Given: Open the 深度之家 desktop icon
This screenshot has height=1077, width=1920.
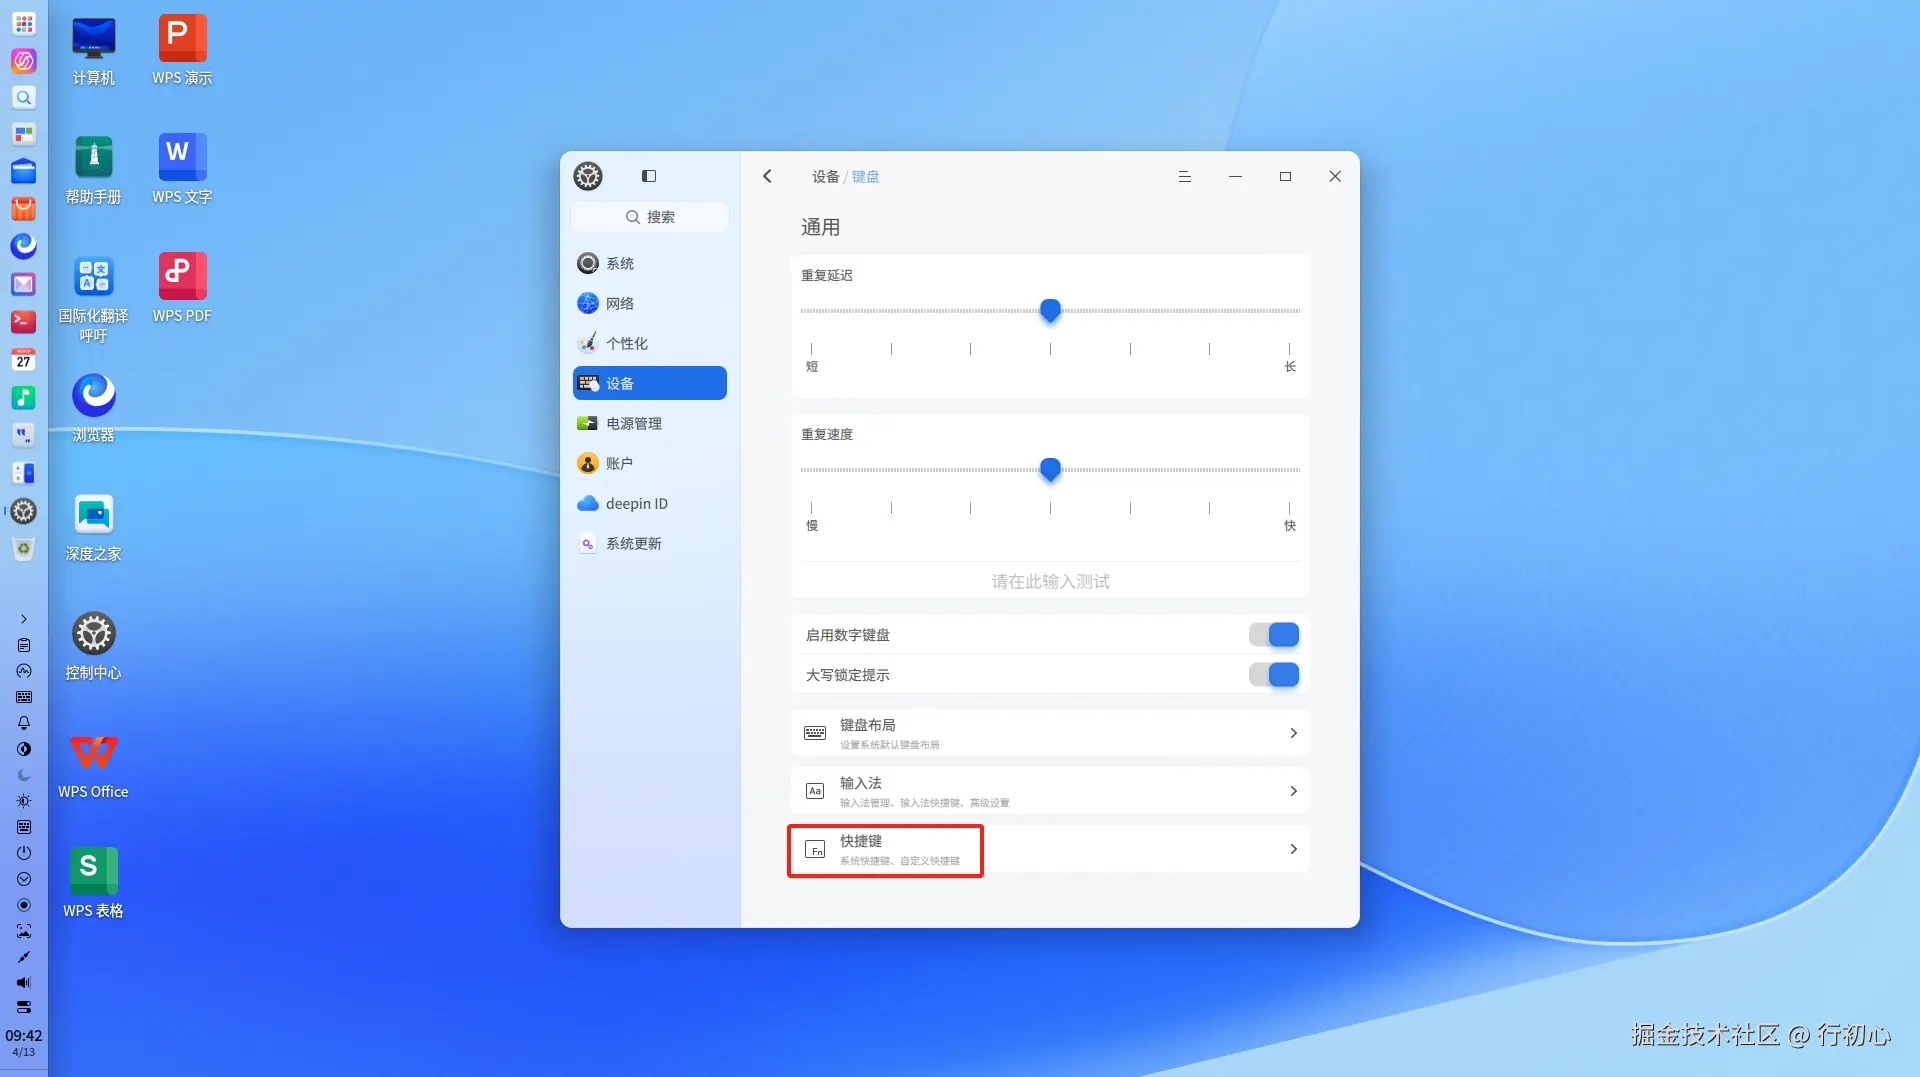Looking at the screenshot, I should click(94, 527).
